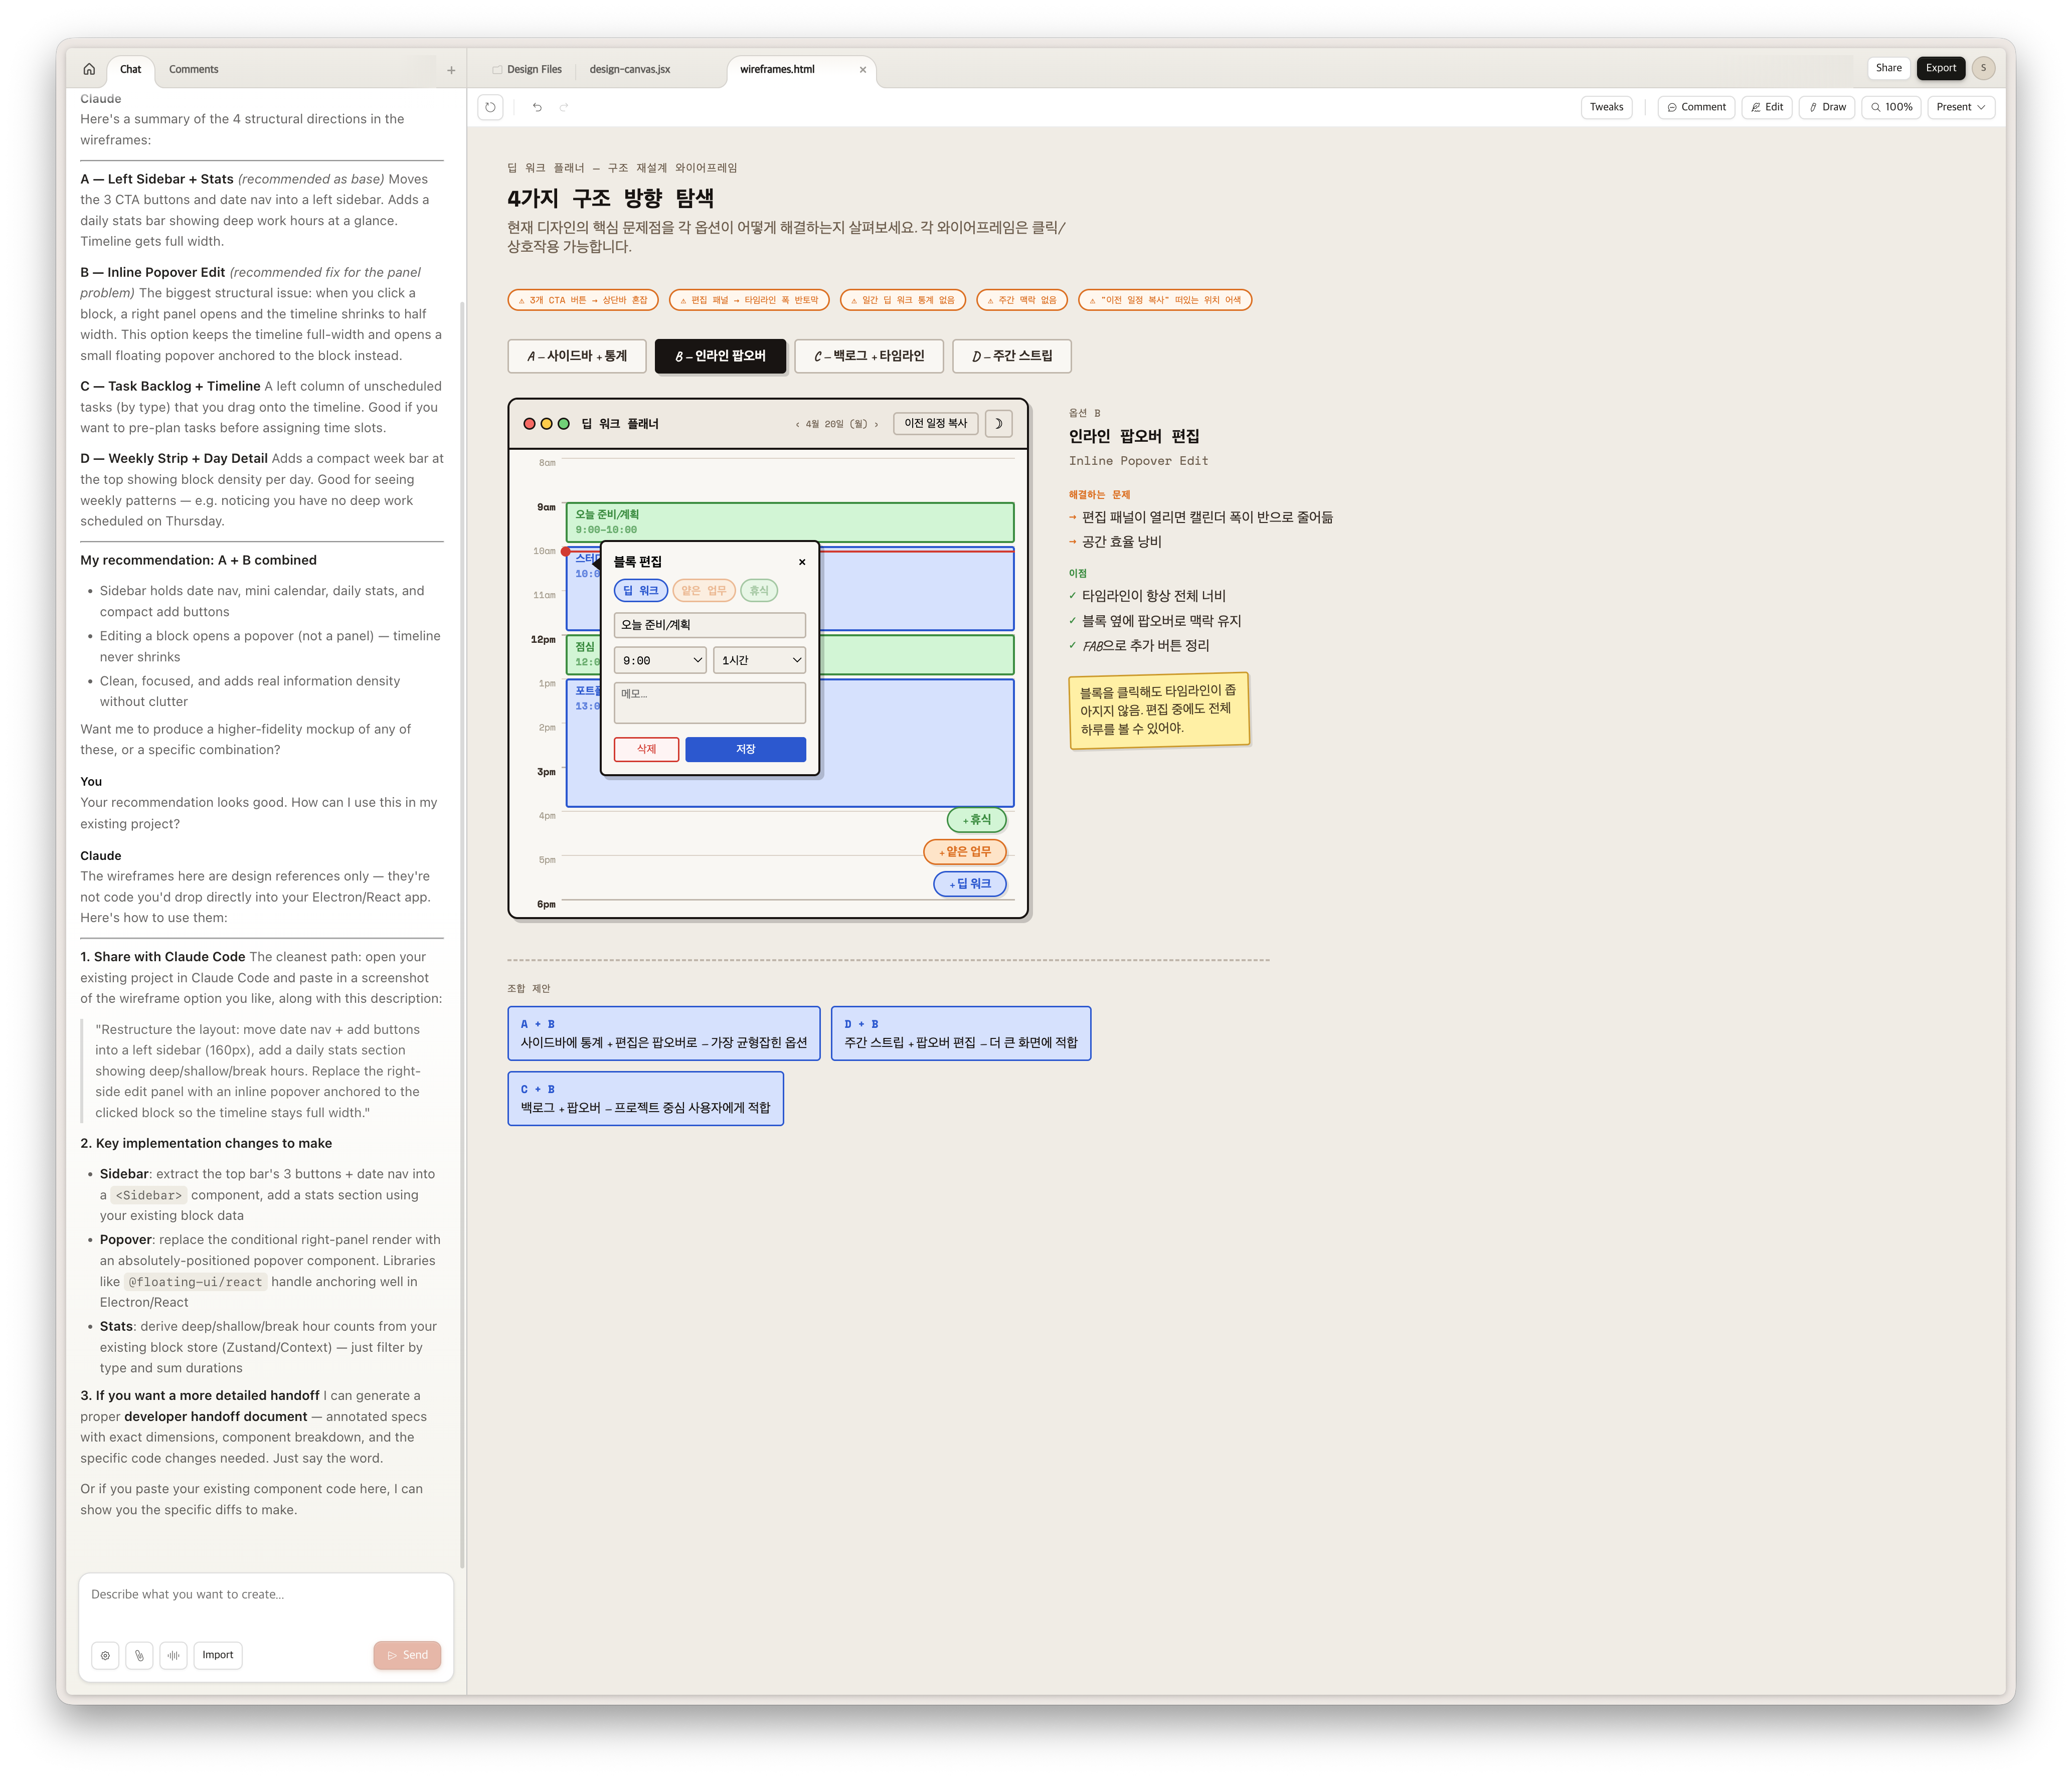This screenshot has width=2072, height=1779.
Task: Click the 100% zoom level control
Action: [1891, 107]
